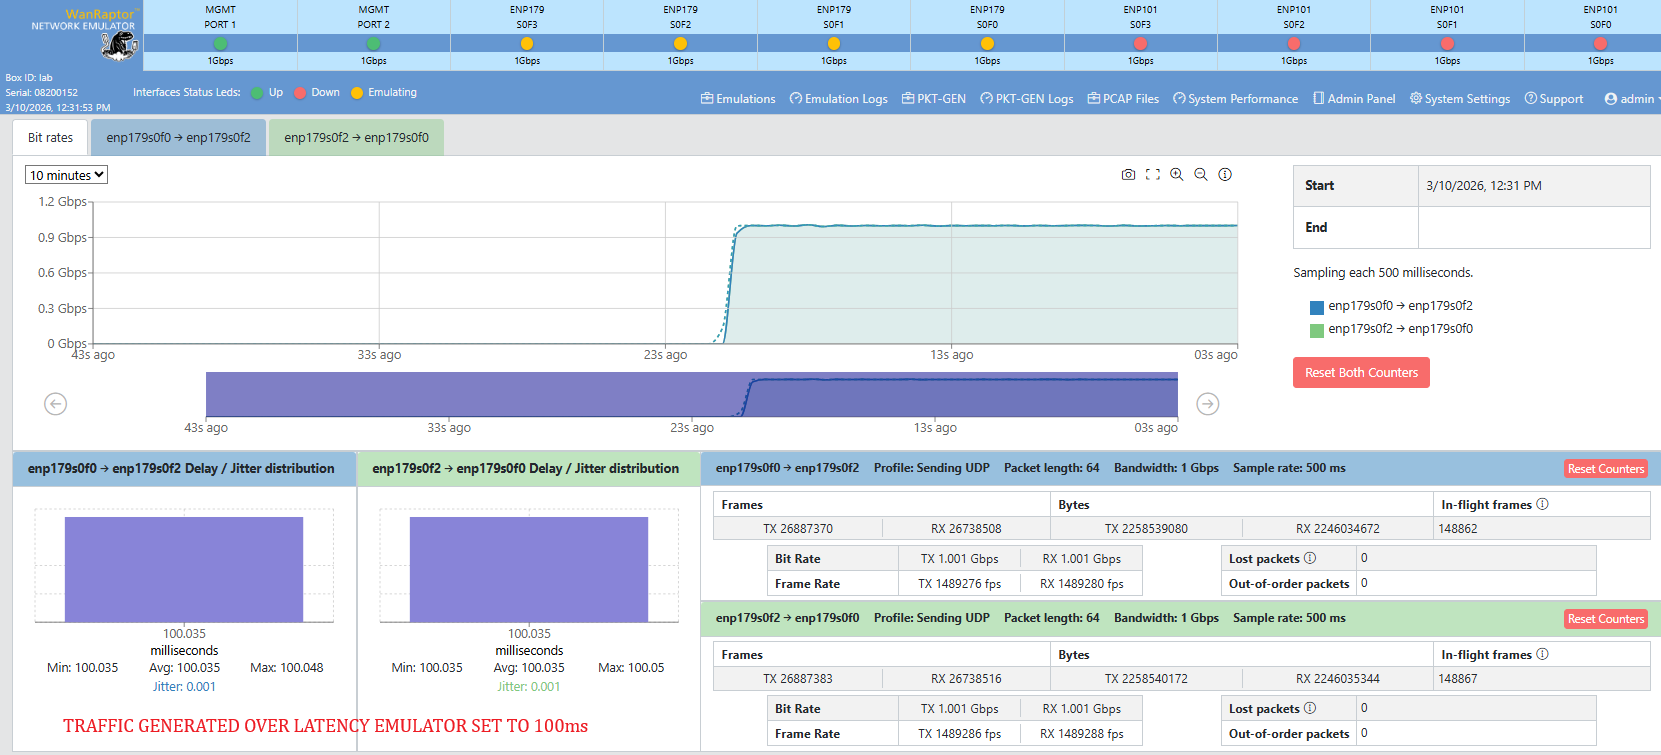Reset Counters for enp179s0f2 → enp179s0f0 stream
This screenshot has height=755, width=1661.
[1605, 619]
